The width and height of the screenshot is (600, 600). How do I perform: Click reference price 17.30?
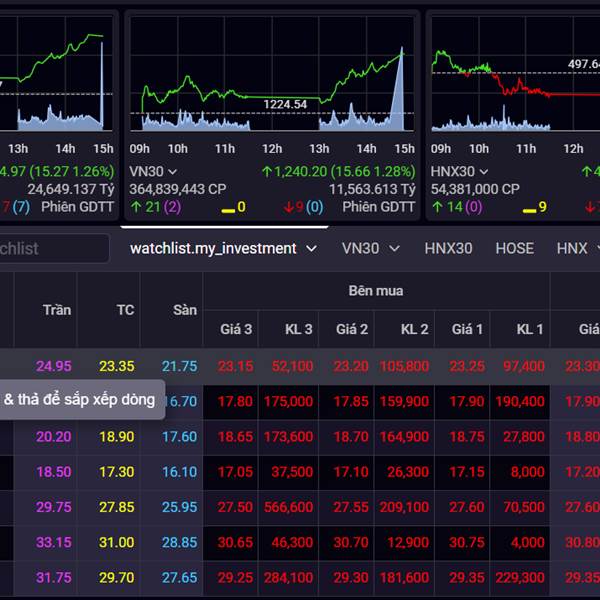[117, 472]
